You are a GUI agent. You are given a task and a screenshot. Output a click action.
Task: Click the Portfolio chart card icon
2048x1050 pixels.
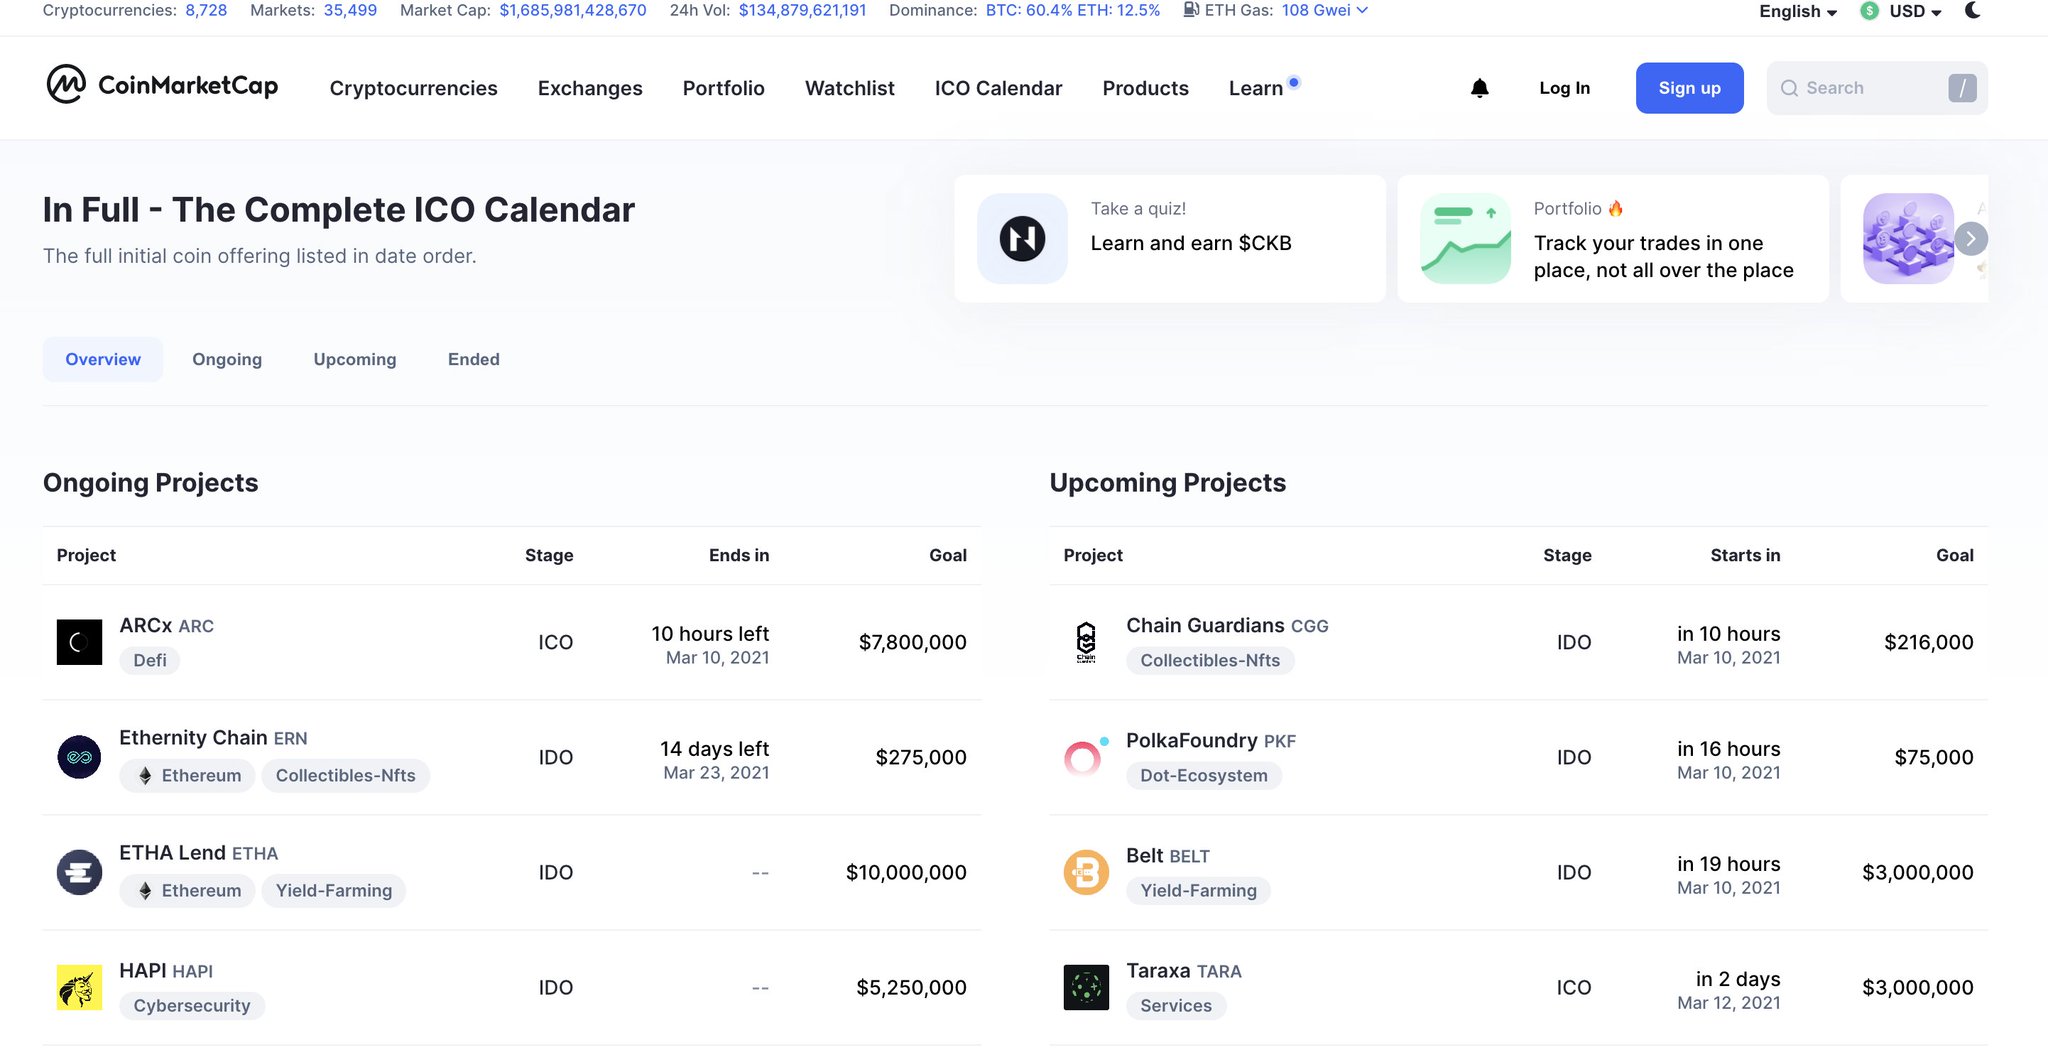pyautogui.click(x=1466, y=238)
